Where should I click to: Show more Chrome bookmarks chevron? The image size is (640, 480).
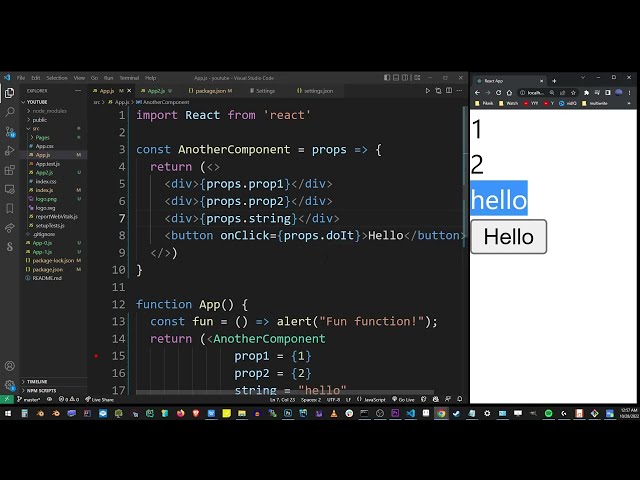pyautogui.click(x=629, y=103)
